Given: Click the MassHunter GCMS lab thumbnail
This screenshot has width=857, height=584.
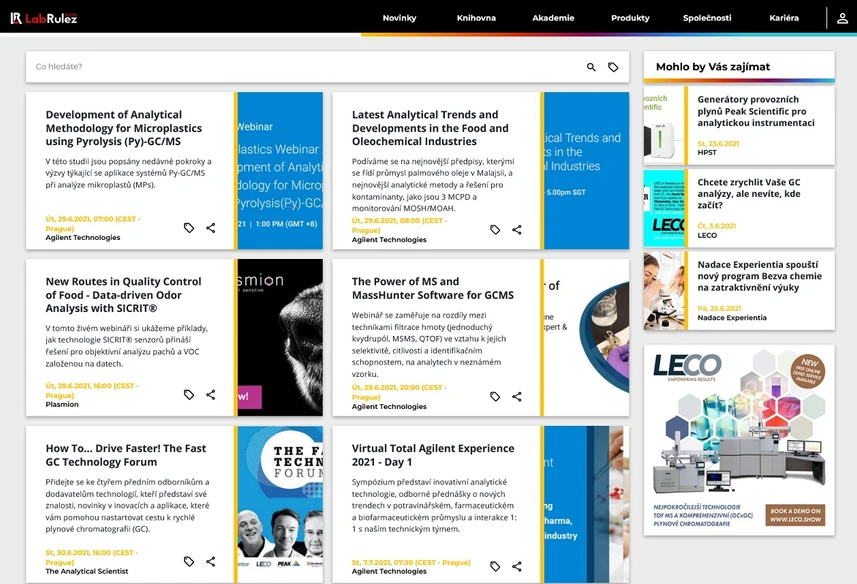Looking at the screenshot, I should [586, 337].
